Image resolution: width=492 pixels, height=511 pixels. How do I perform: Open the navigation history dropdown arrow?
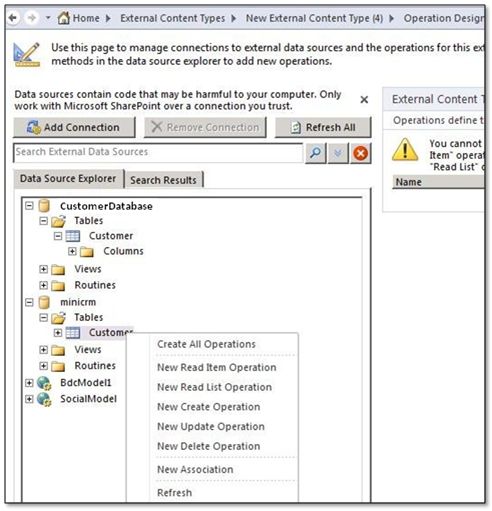pyautogui.click(x=48, y=18)
